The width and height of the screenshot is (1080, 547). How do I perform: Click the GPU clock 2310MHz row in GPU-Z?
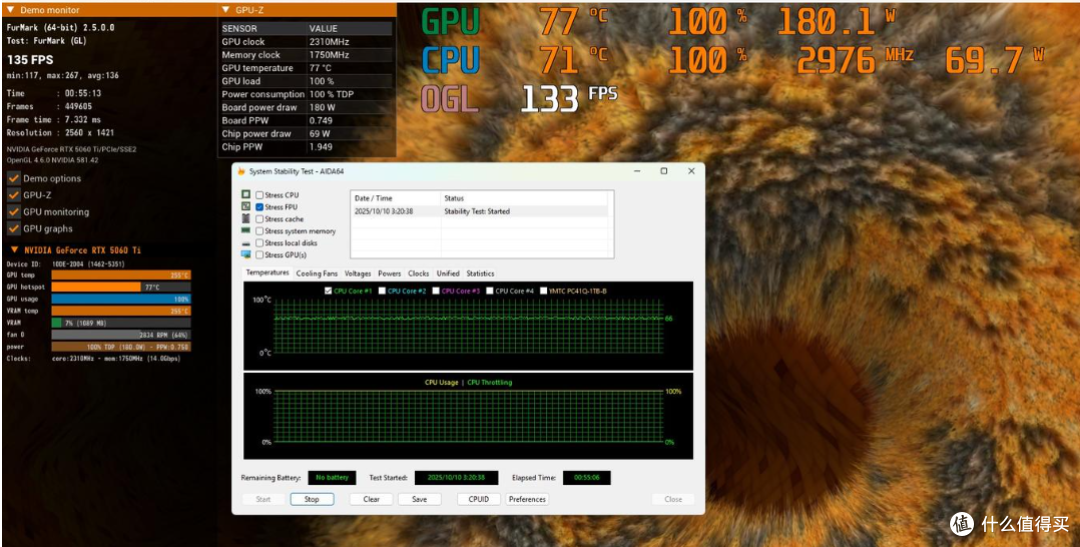[307, 41]
